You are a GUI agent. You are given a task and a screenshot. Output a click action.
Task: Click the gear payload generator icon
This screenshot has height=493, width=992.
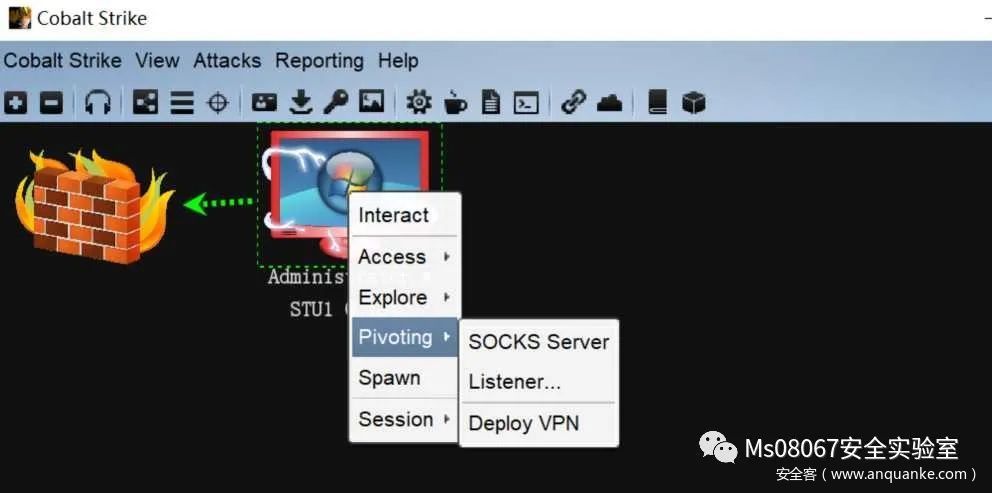(419, 102)
